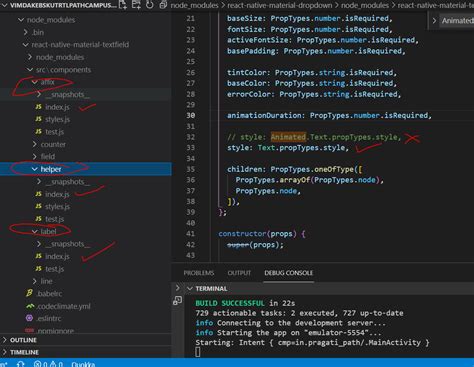Screen dimensions: 474x367
Task: Click the New Folder icon in Explorer header
Action: [x=136, y=5]
